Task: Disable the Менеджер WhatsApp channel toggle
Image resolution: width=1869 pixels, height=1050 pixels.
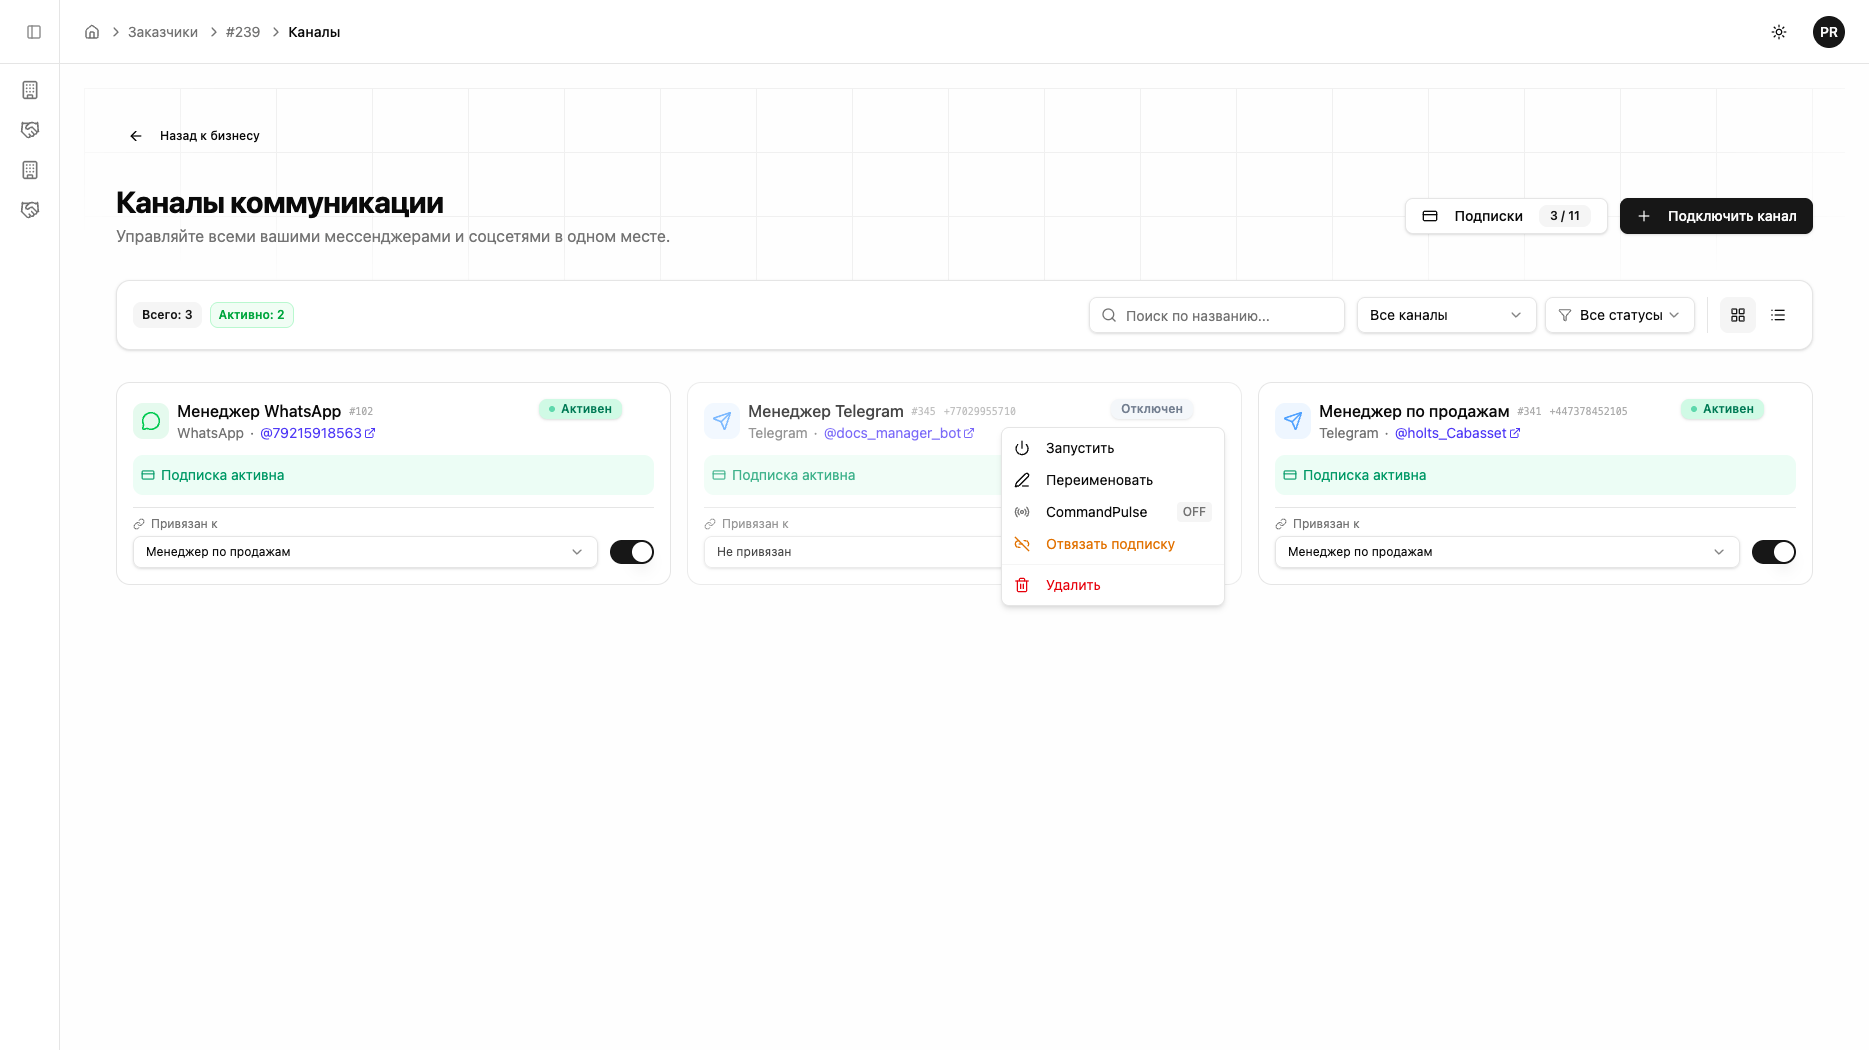Action: 631,552
